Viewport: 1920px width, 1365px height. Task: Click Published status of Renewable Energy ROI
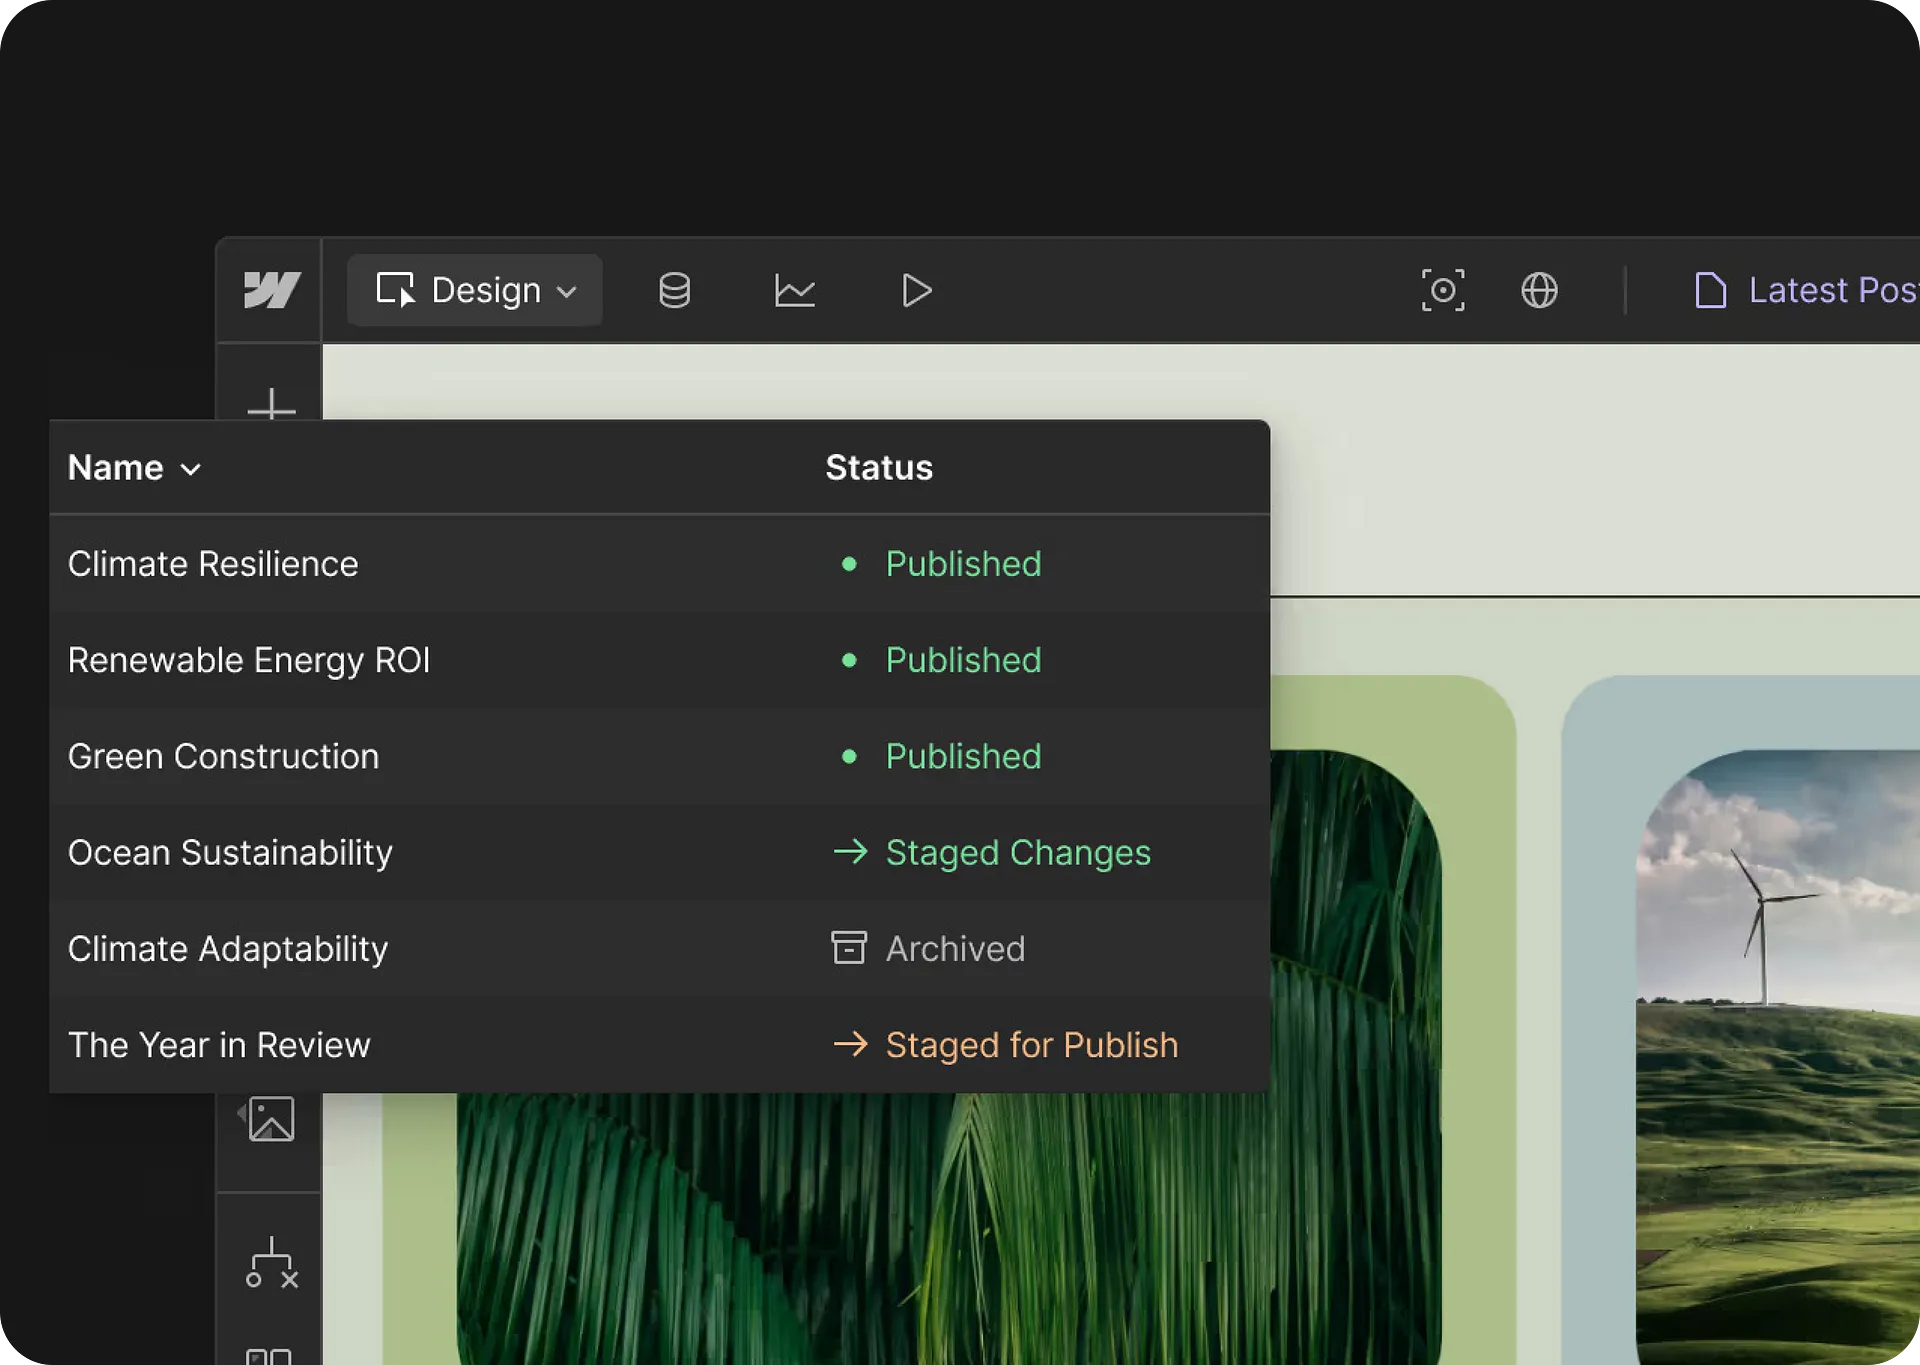963,660
